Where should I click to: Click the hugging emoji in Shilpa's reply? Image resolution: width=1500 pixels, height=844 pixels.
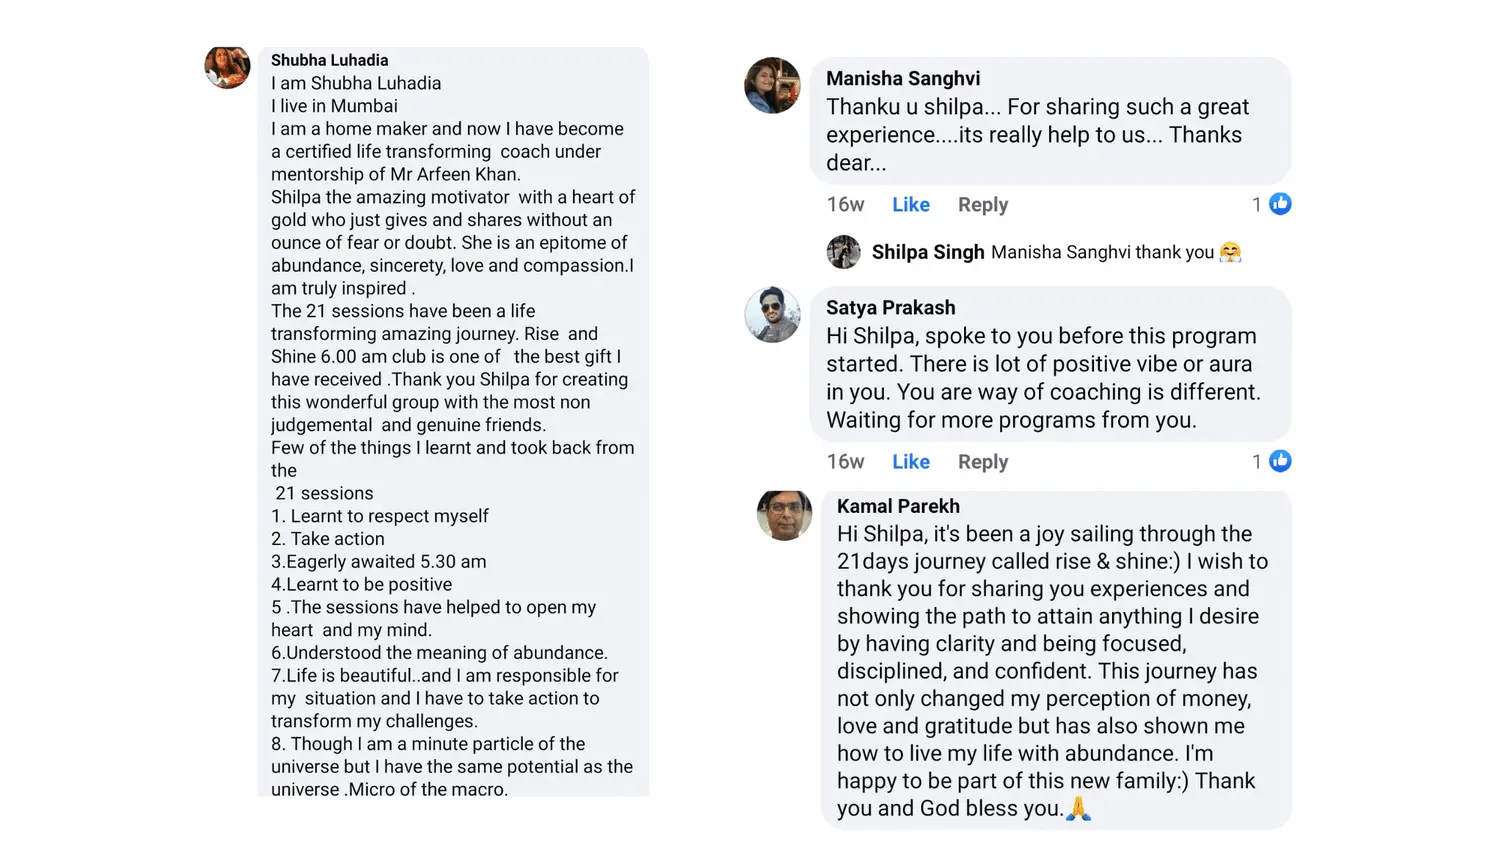tap(1230, 252)
